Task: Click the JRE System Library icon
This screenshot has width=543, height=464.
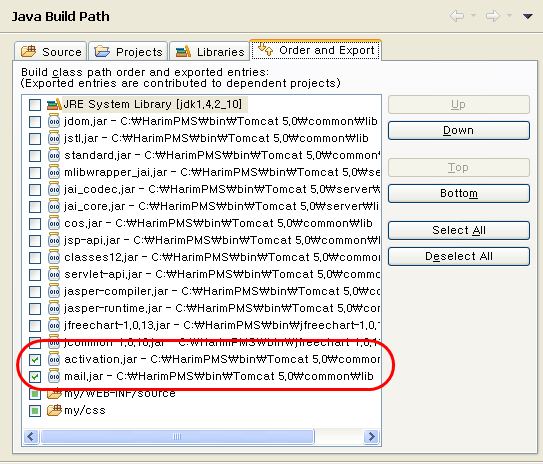Action: (x=54, y=104)
